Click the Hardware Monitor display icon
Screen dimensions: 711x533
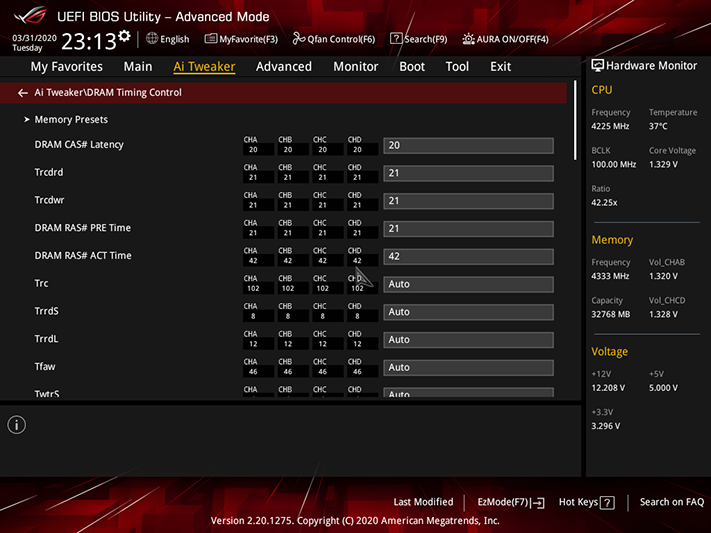(598, 65)
